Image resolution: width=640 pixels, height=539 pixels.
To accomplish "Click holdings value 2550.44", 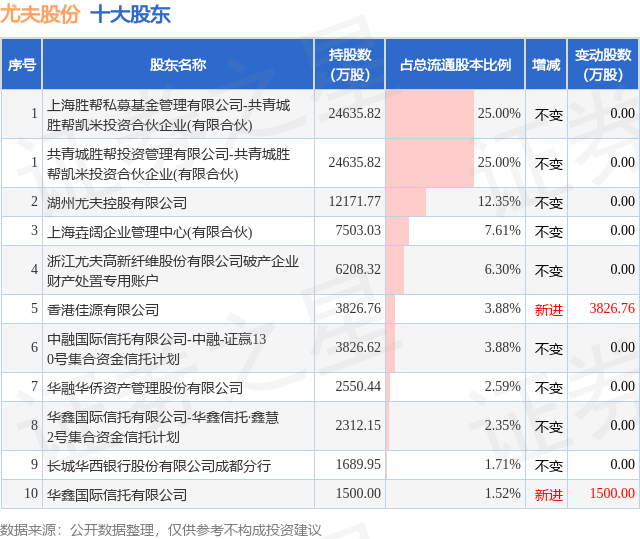I will click(x=358, y=386).
